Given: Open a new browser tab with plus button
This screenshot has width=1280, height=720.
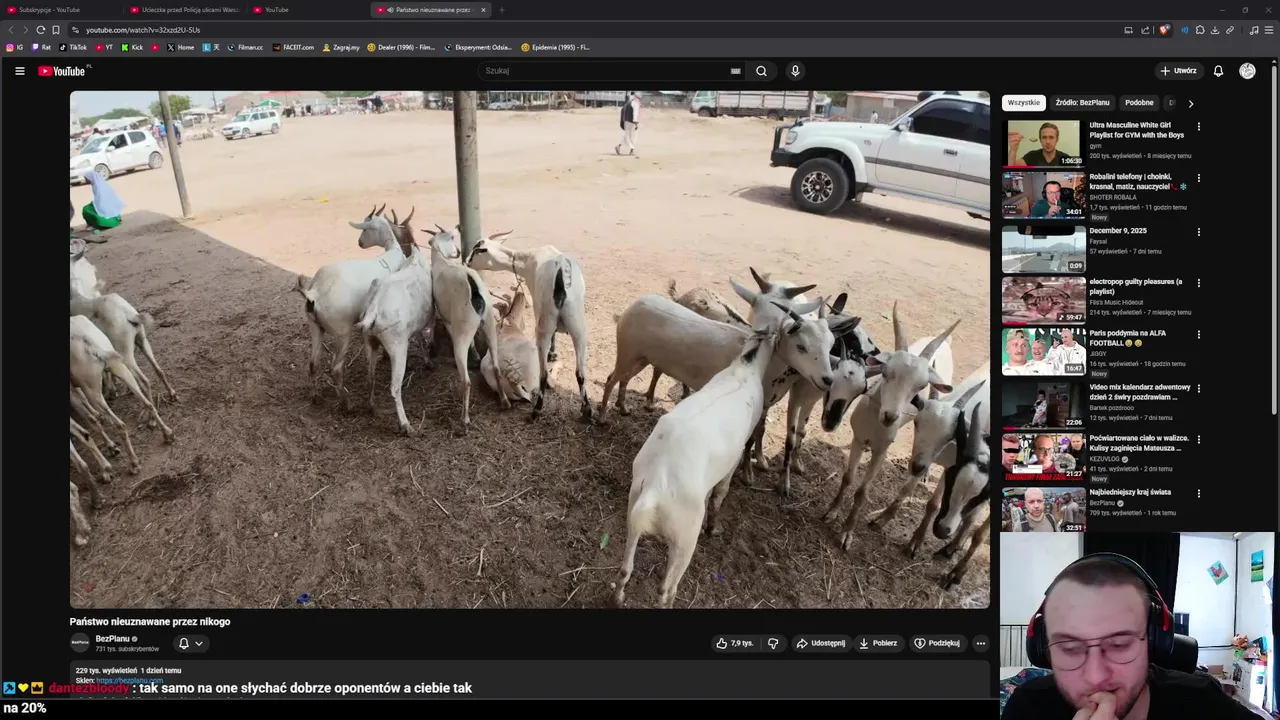Looking at the screenshot, I should (x=501, y=10).
